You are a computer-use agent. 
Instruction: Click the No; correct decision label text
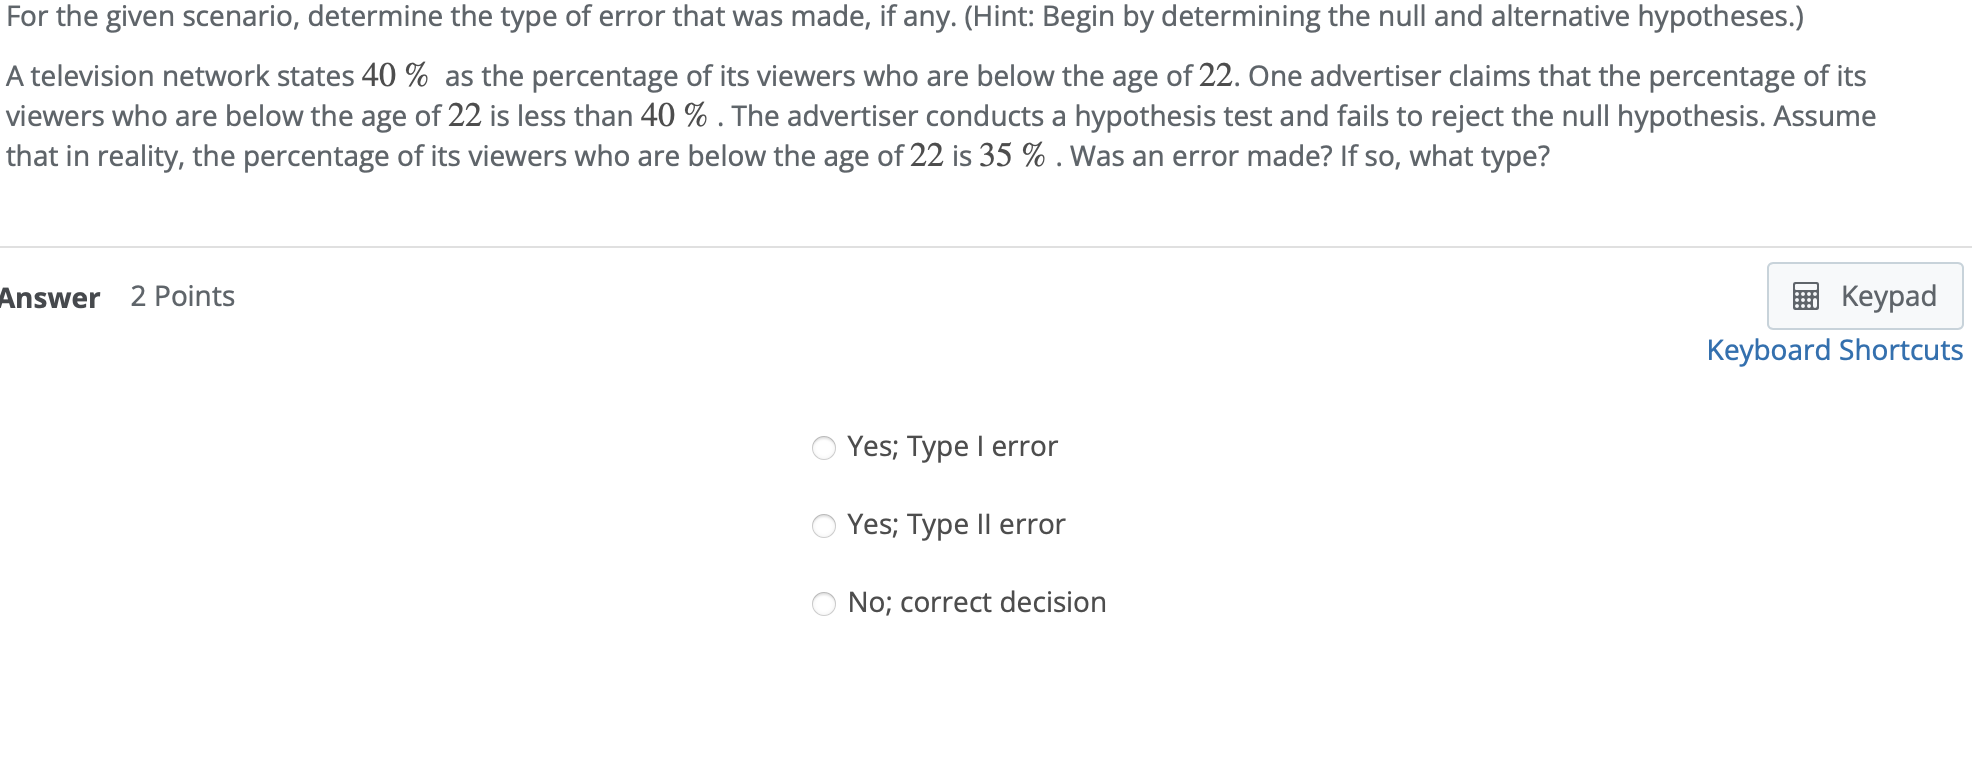(976, 602)
